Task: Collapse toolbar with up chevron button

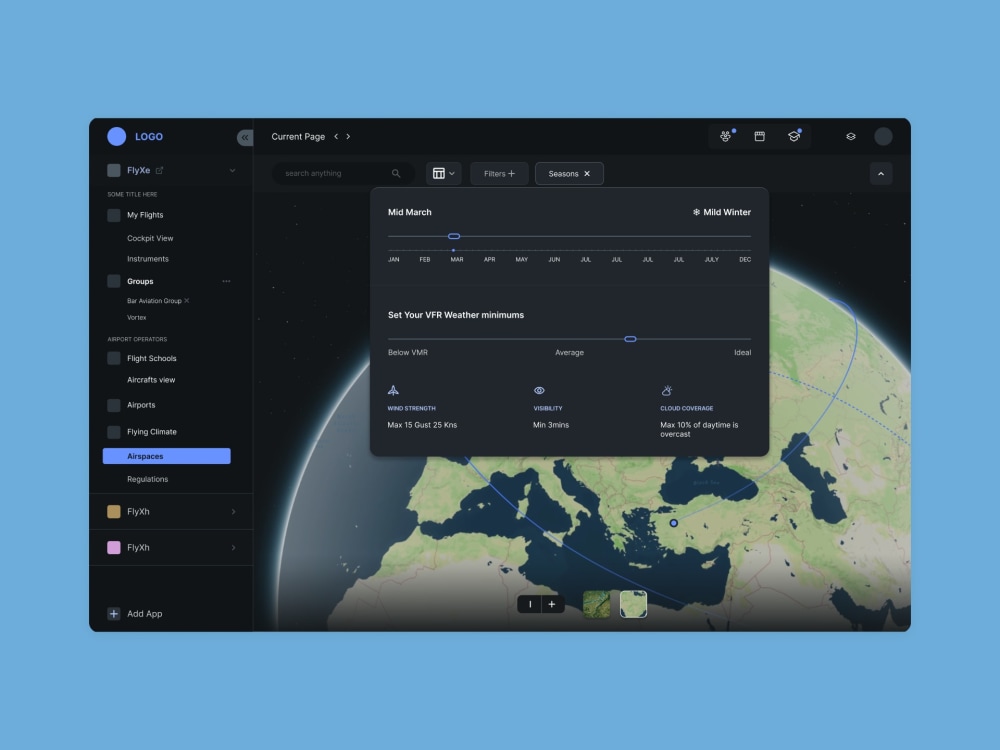Action: [881, 173]
